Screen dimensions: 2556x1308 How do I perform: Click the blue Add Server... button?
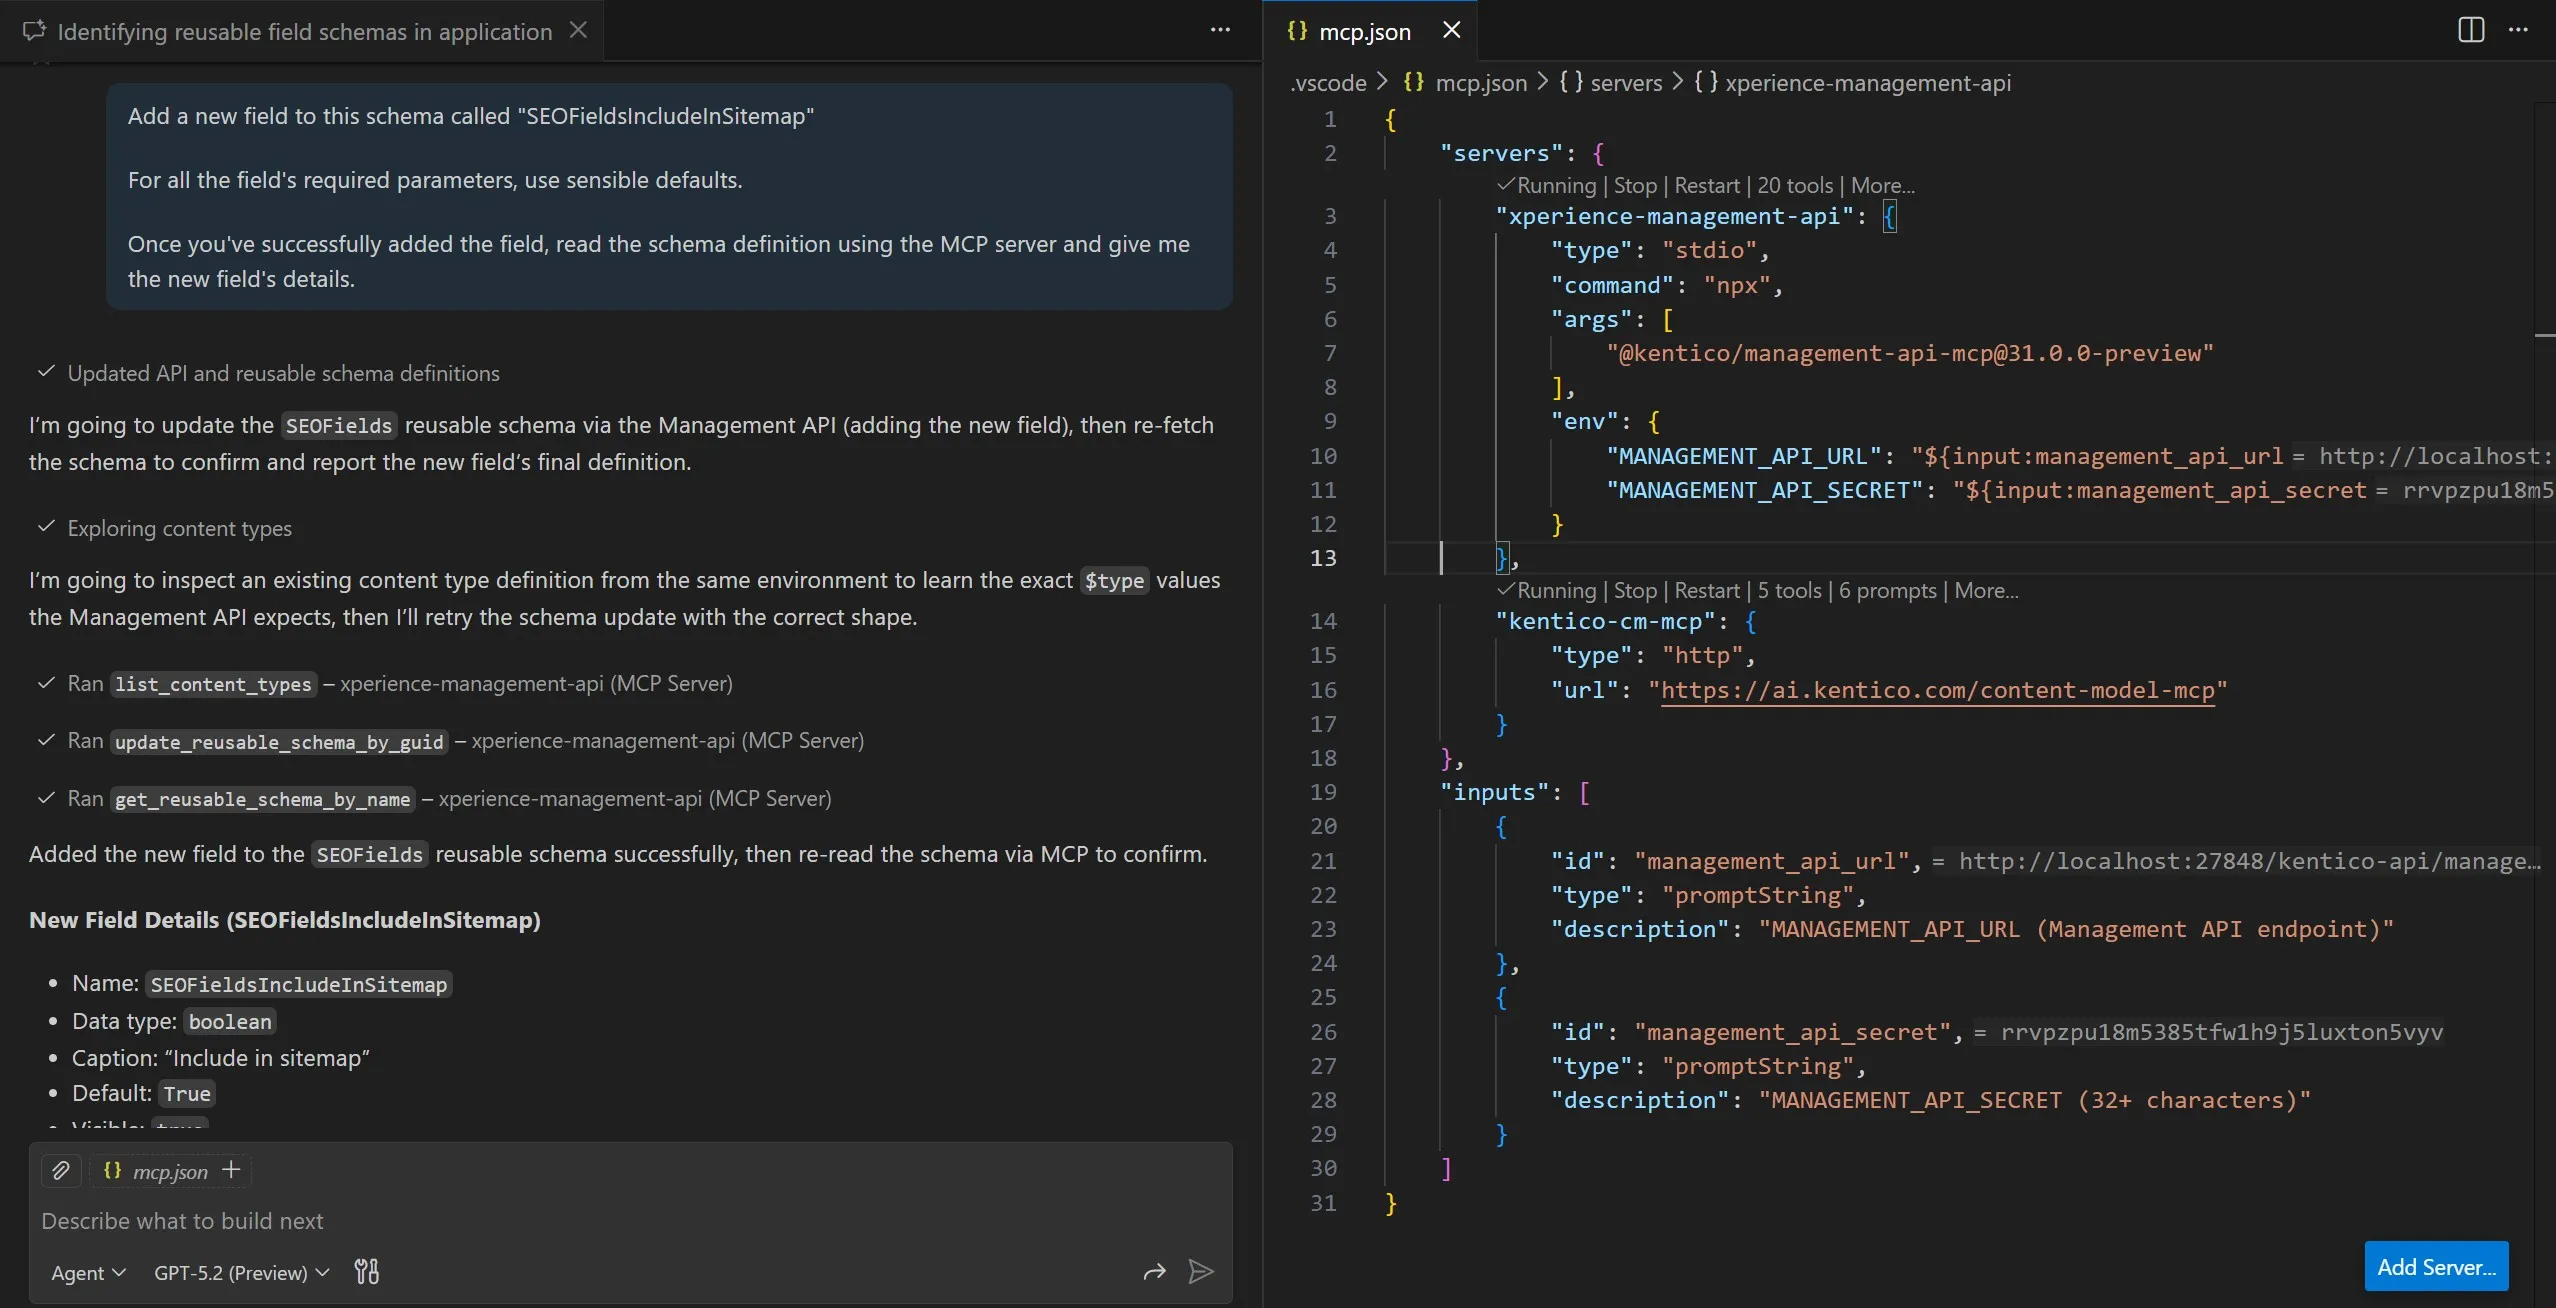point(2436,1267)
